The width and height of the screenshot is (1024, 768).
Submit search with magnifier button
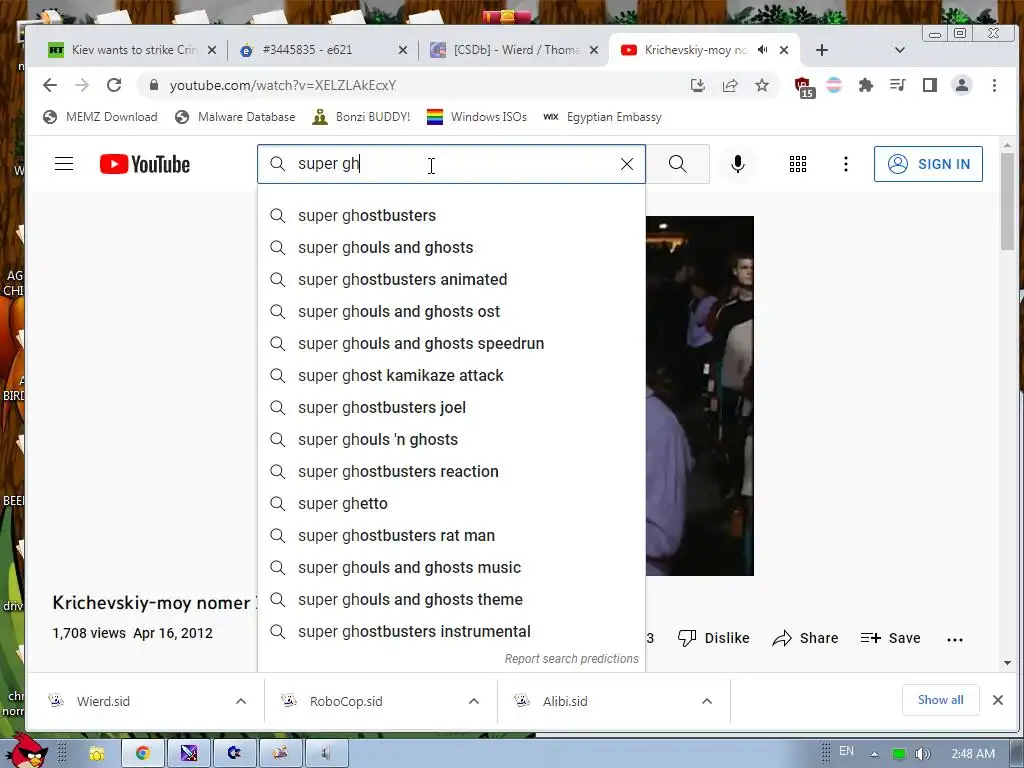coord(678,164)
